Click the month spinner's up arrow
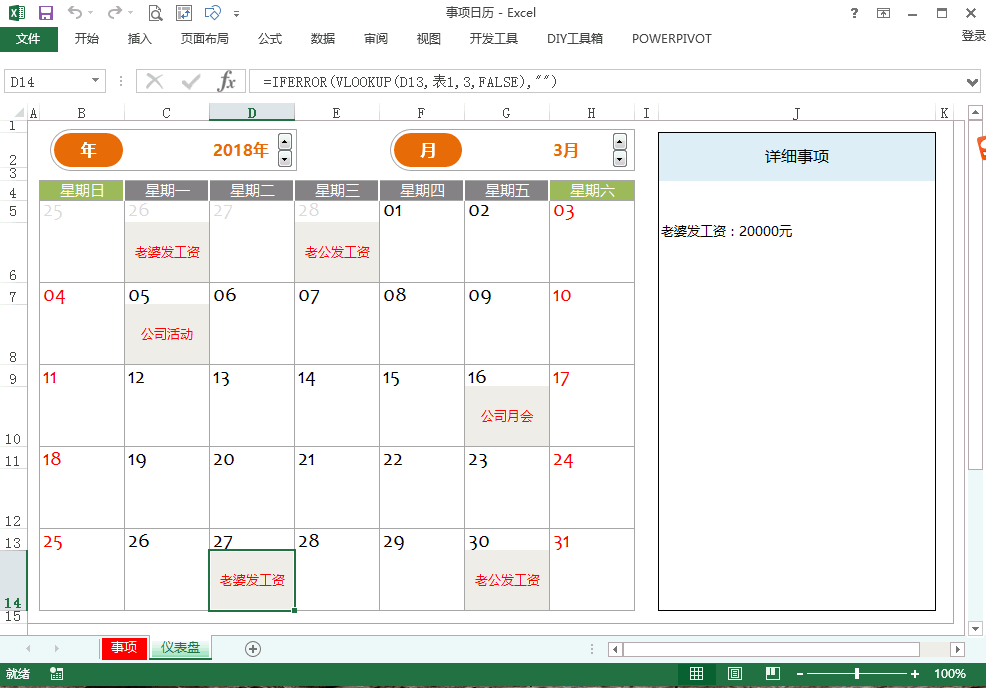The width and height of the screenshot is (986, 688). pos(620,141)
